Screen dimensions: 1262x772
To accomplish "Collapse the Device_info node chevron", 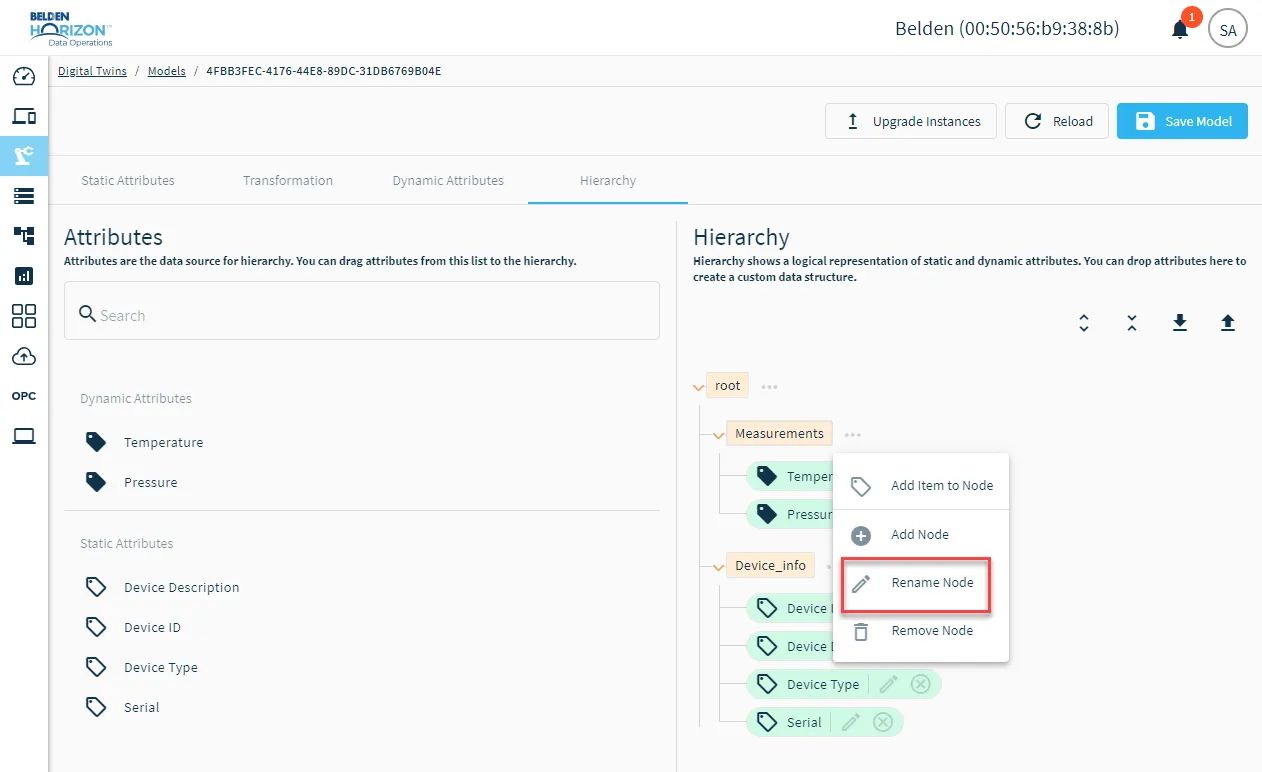I will point(718,567).
